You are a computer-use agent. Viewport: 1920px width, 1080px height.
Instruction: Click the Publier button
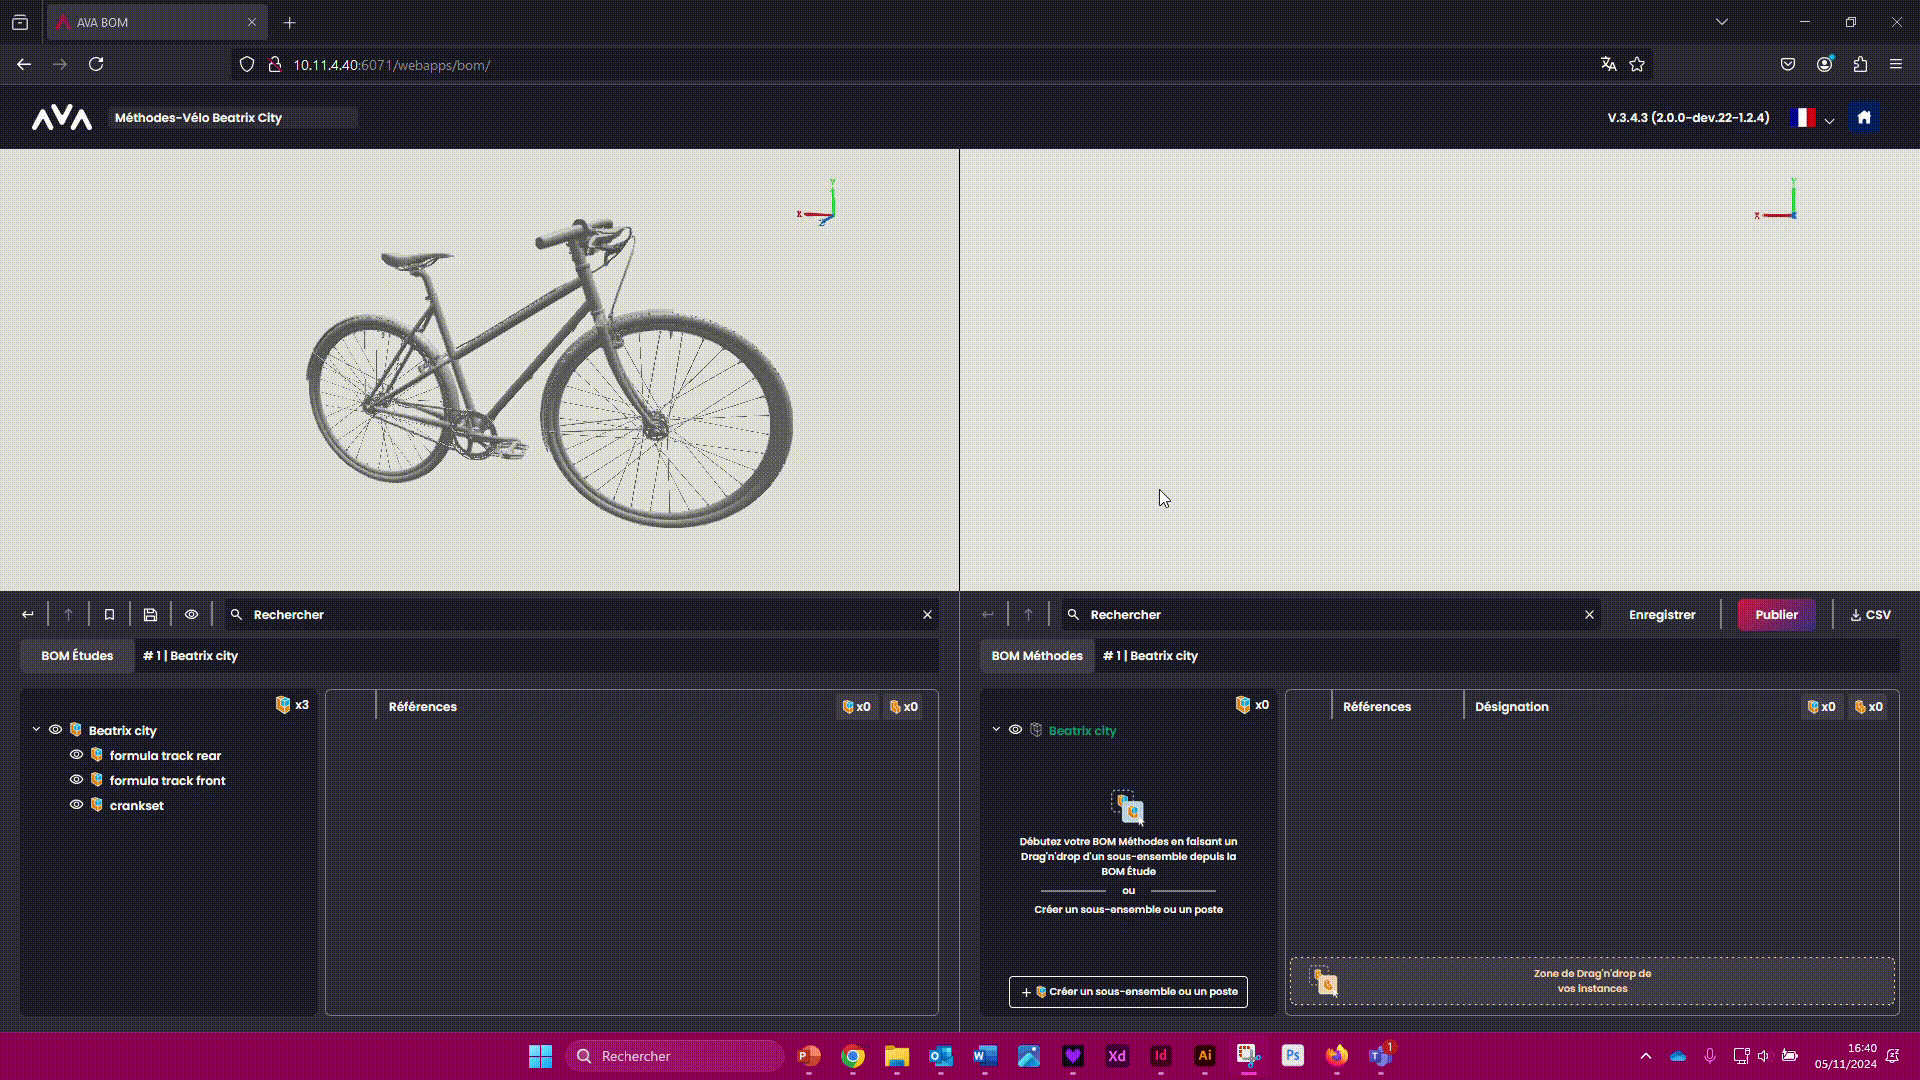point(1776,615)
